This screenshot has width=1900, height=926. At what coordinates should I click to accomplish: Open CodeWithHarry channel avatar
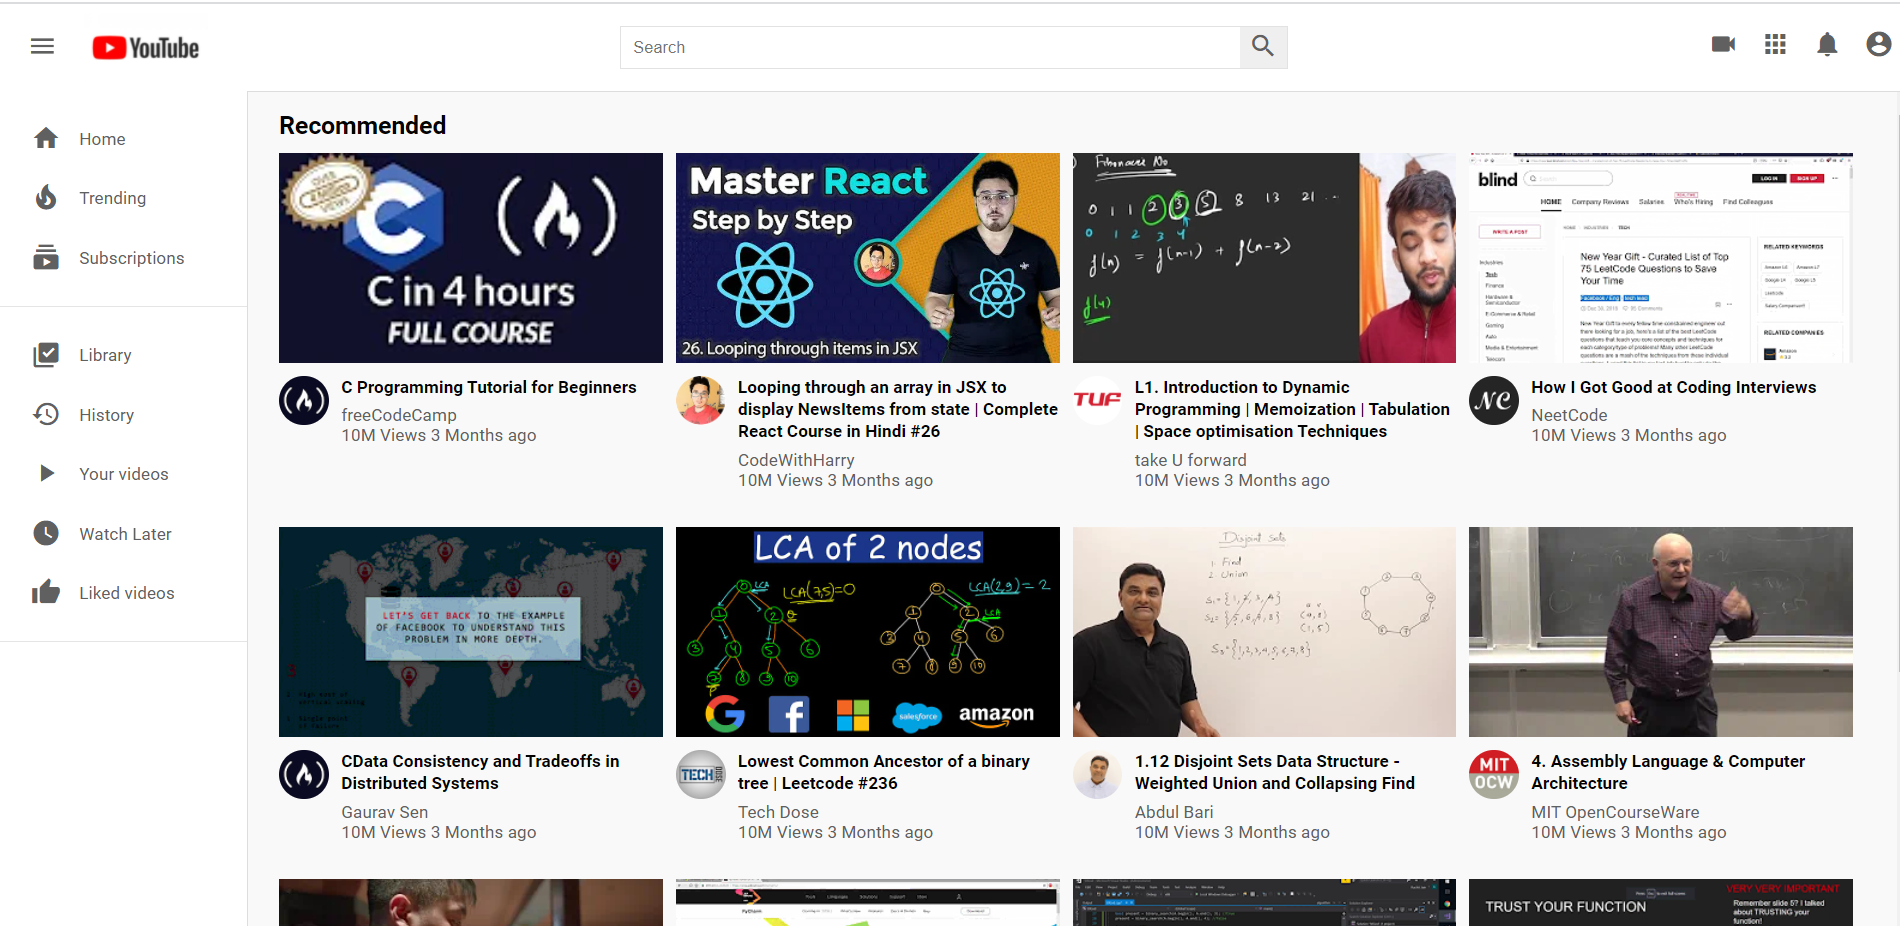point(701,401)
